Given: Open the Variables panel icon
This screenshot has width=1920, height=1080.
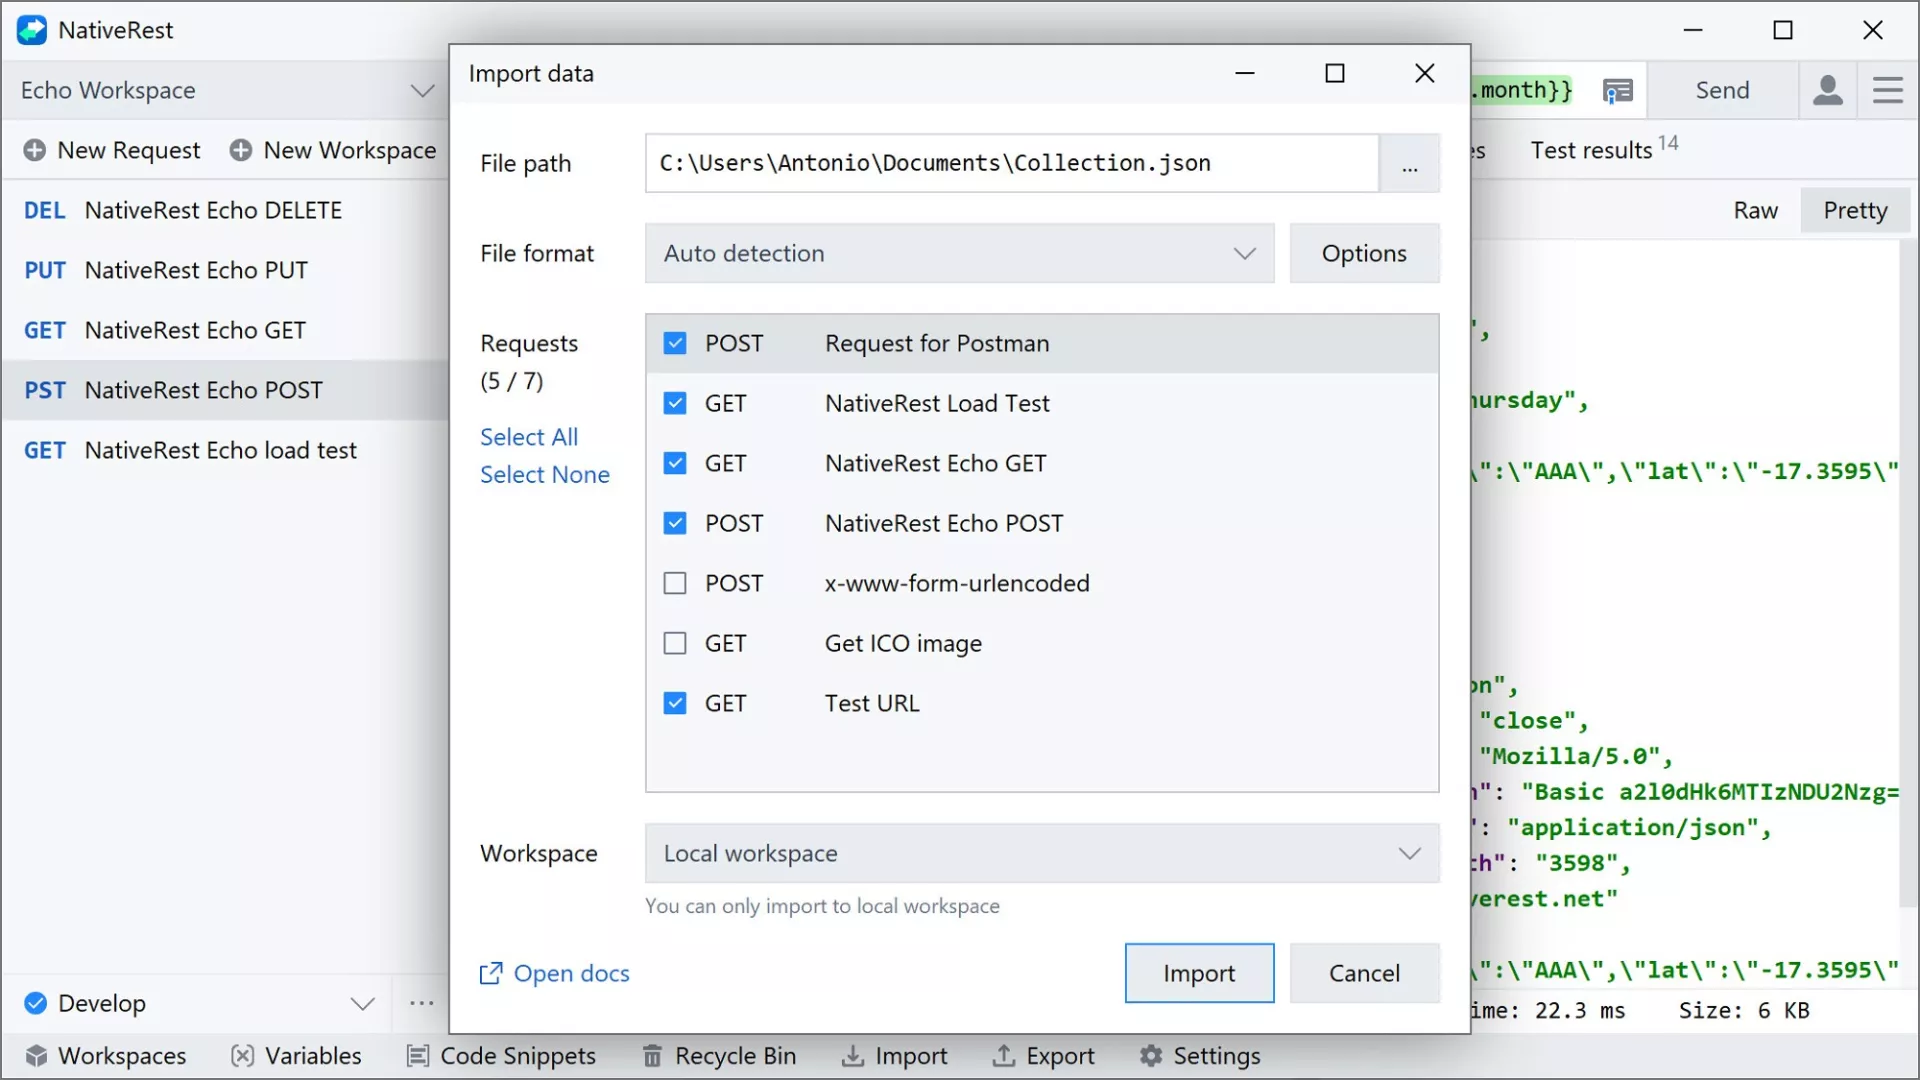Looking at the screenshot, I should click(242, 1056).
